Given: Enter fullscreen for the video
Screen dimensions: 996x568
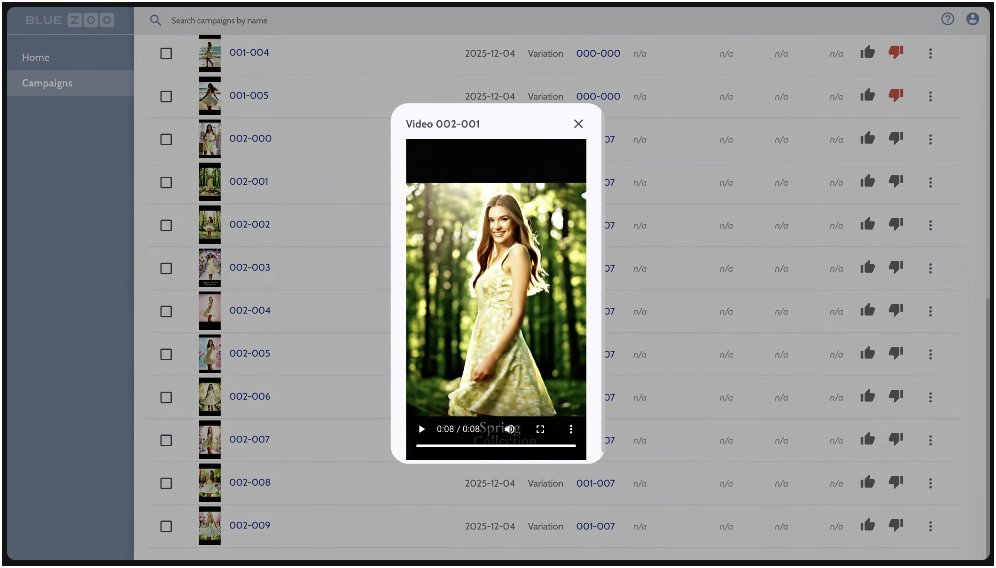Looking at the screenshot, I should tap(541, 429).
